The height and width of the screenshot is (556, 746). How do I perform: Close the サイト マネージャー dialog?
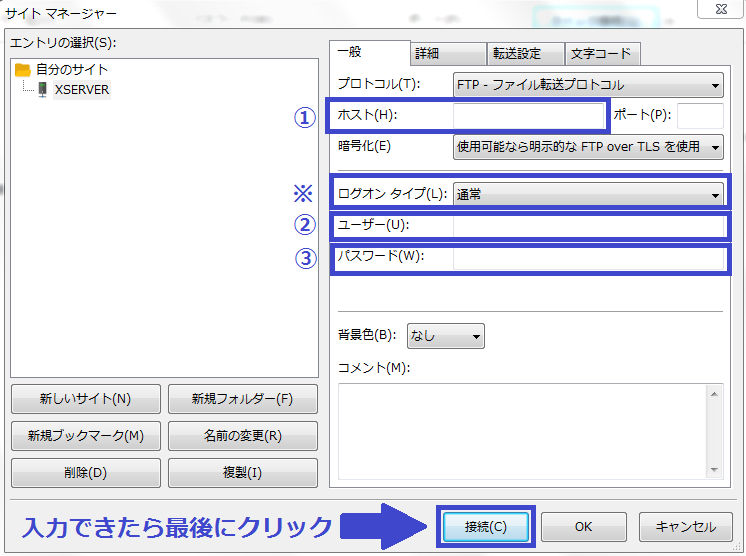point(719,12)
